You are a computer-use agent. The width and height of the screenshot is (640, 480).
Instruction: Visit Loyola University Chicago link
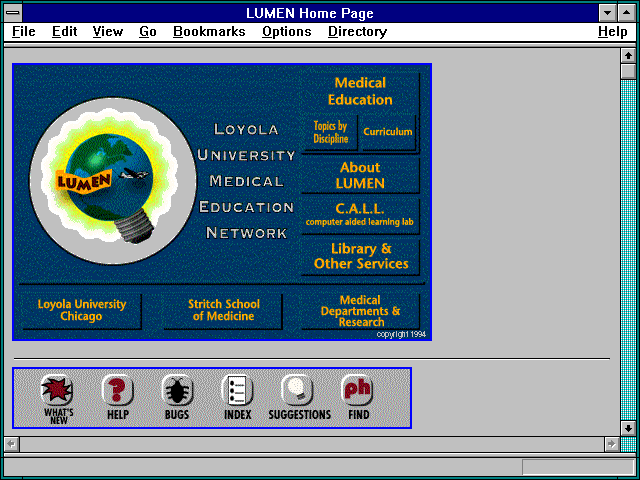pos(82,310)
